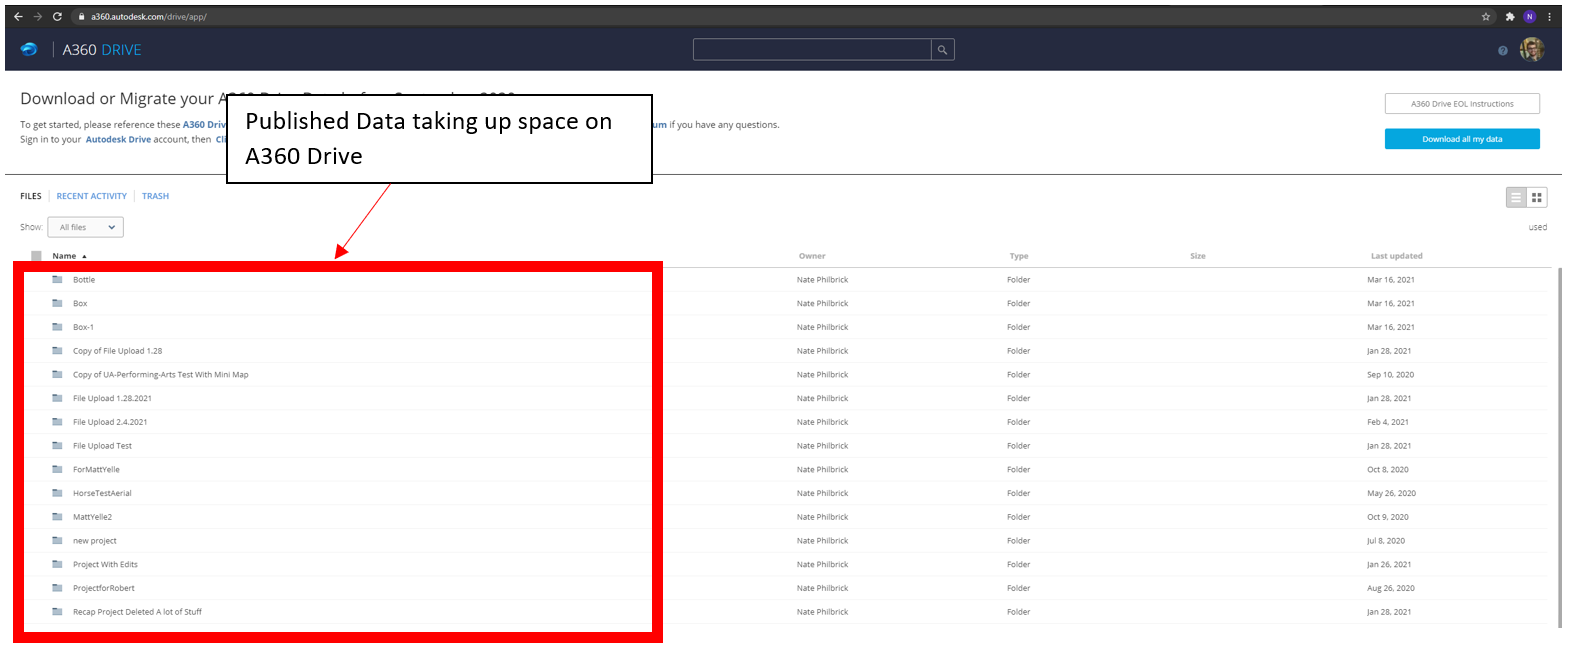1576x648 pixels.
Task: Click Recap Project Deleted folder icon
Action: coord(57,611)
